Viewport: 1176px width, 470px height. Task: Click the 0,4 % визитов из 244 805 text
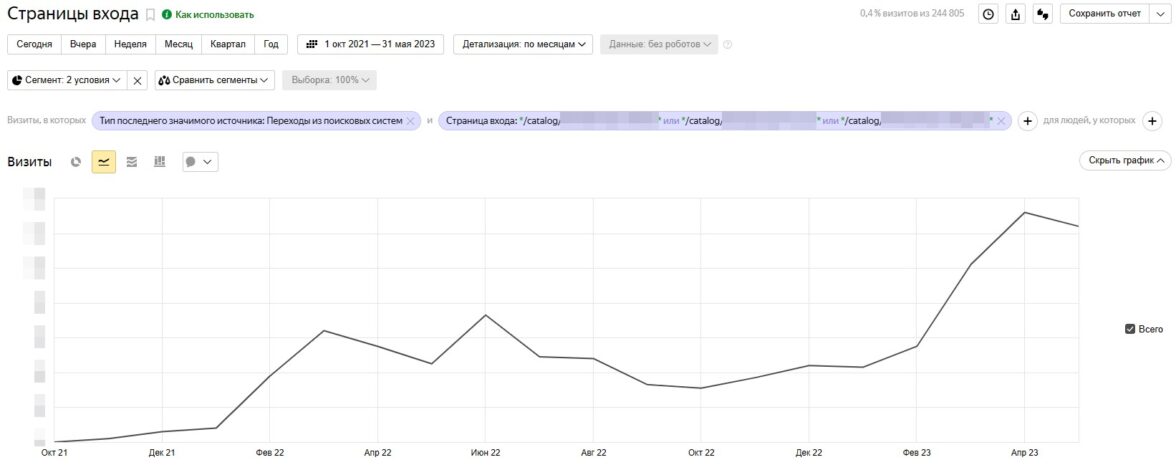click(912, 13)
